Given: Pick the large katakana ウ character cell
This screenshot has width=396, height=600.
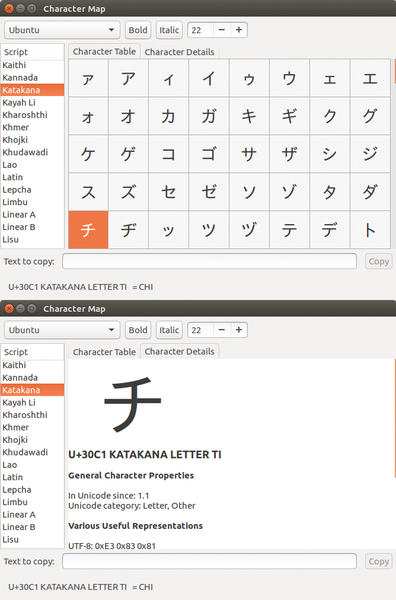Looking at the screenshot, I should coord(289,78).
